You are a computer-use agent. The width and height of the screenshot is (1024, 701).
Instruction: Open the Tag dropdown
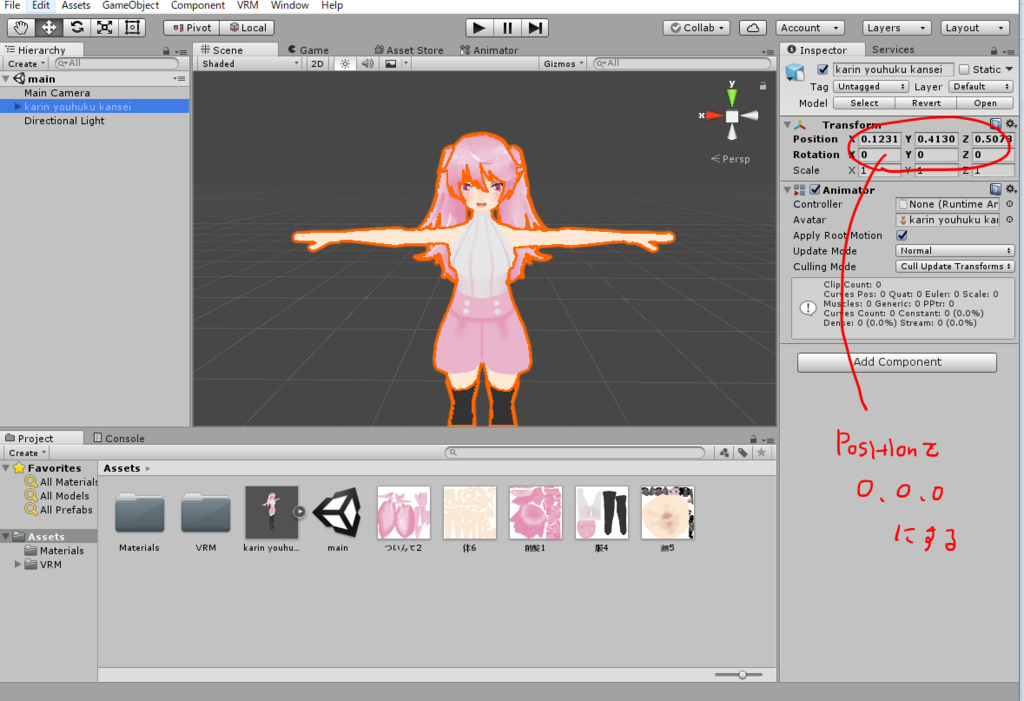(x=871, y=86)
